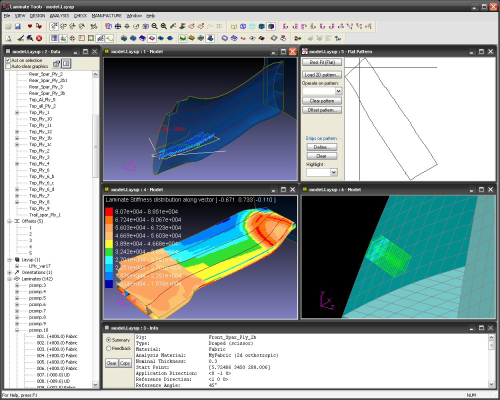Open the File menu
The height and width of the screenshot is (400, 500).
click(6, 16)
